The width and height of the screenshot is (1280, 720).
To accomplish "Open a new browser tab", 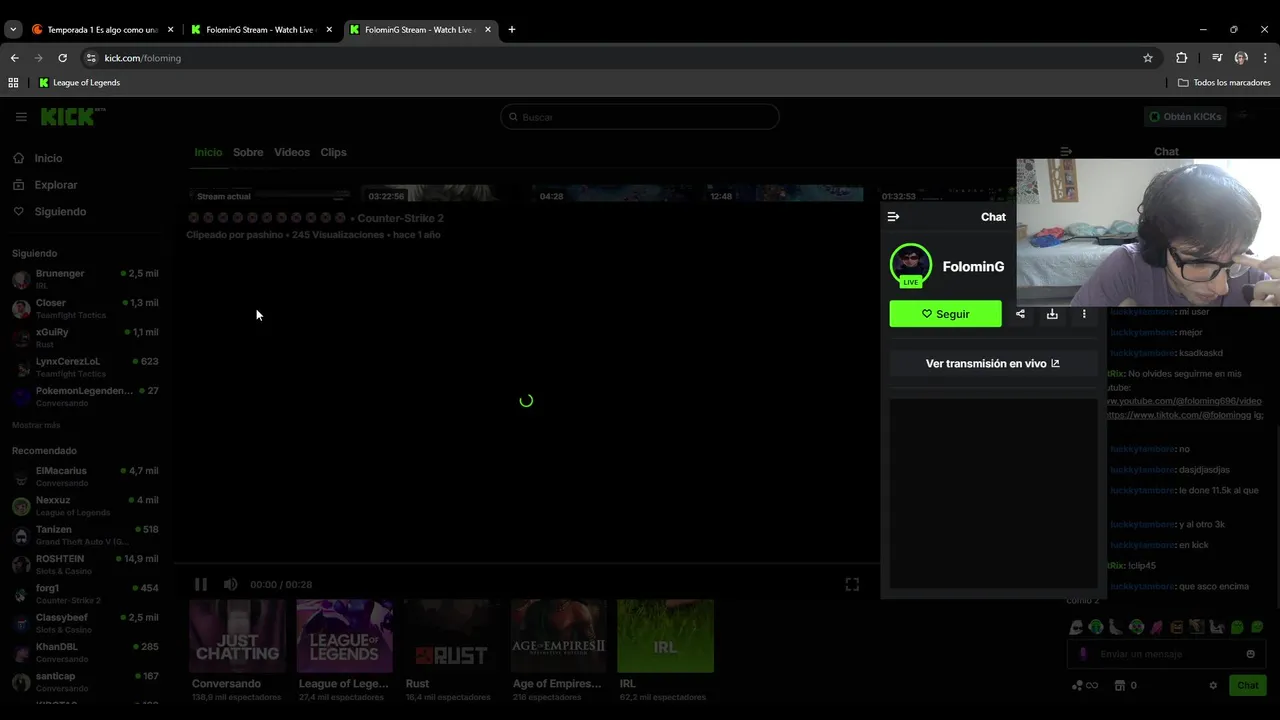I will pyautogui.click(x=512, y=30).
